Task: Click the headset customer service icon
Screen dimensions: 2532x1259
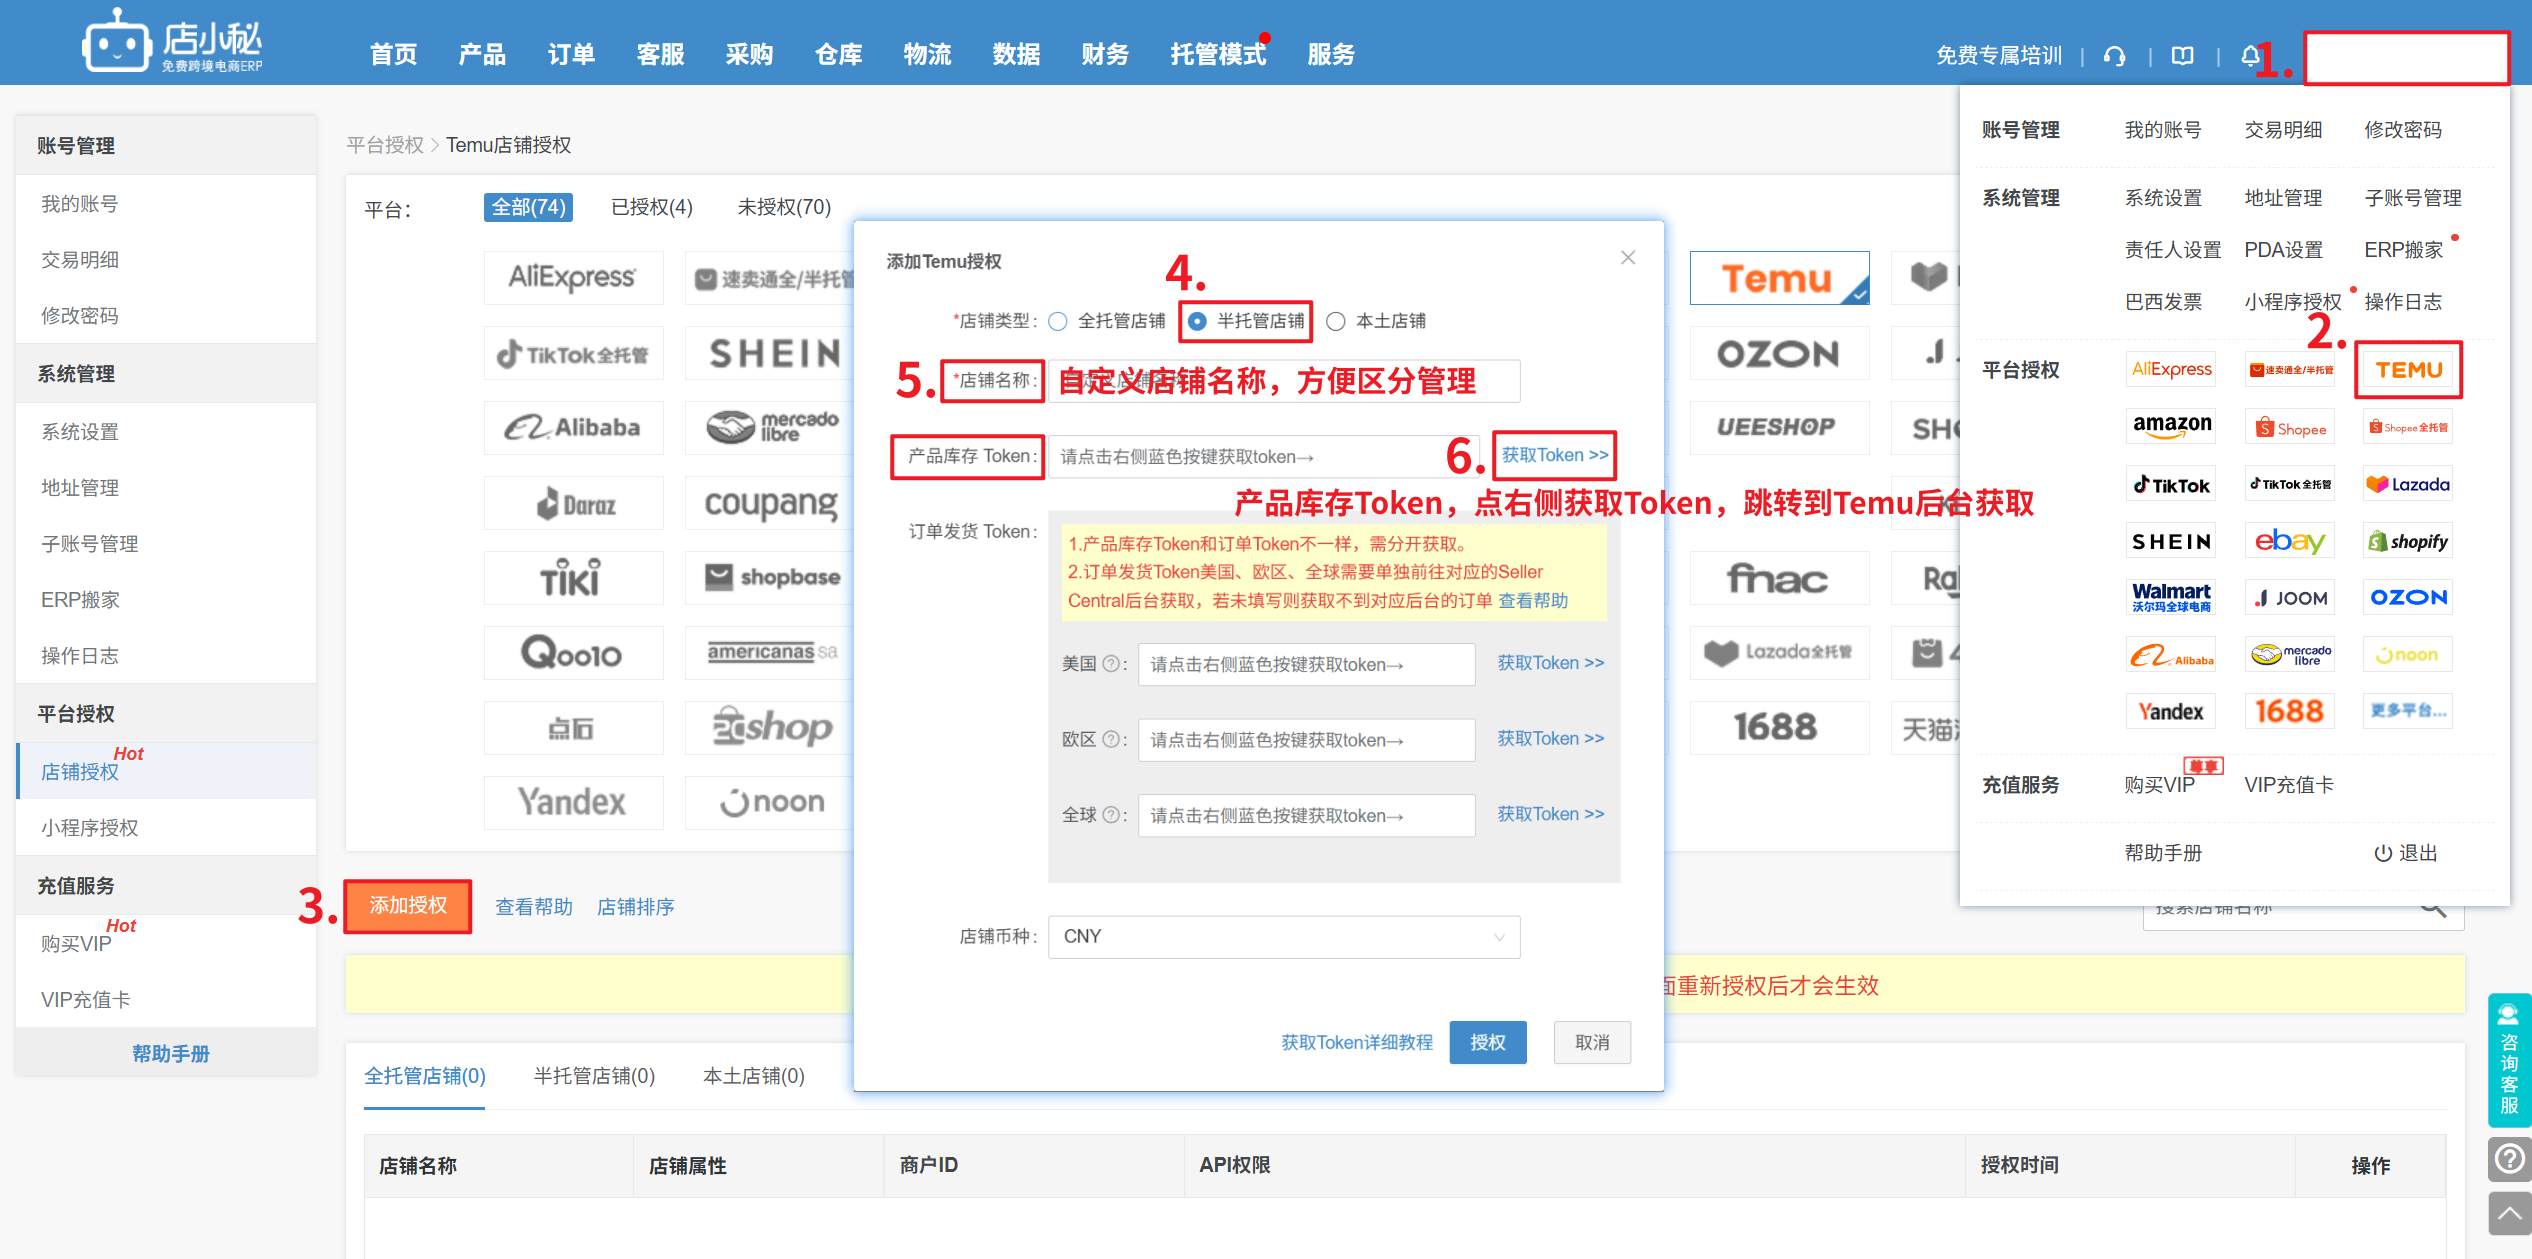Action: click(x=2114, y=56)
